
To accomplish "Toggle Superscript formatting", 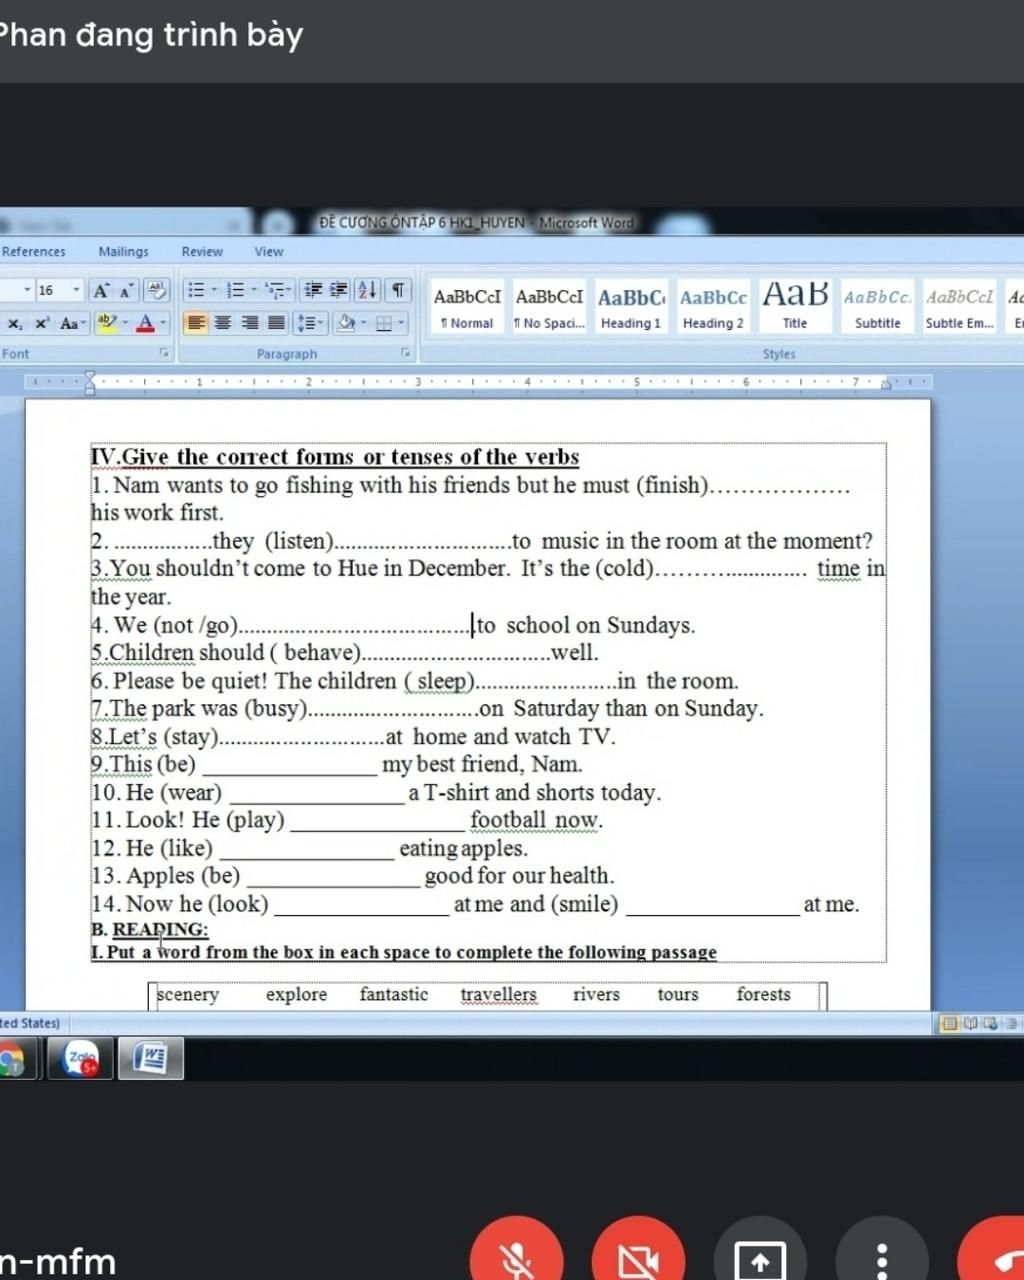I will coord(42,323).
